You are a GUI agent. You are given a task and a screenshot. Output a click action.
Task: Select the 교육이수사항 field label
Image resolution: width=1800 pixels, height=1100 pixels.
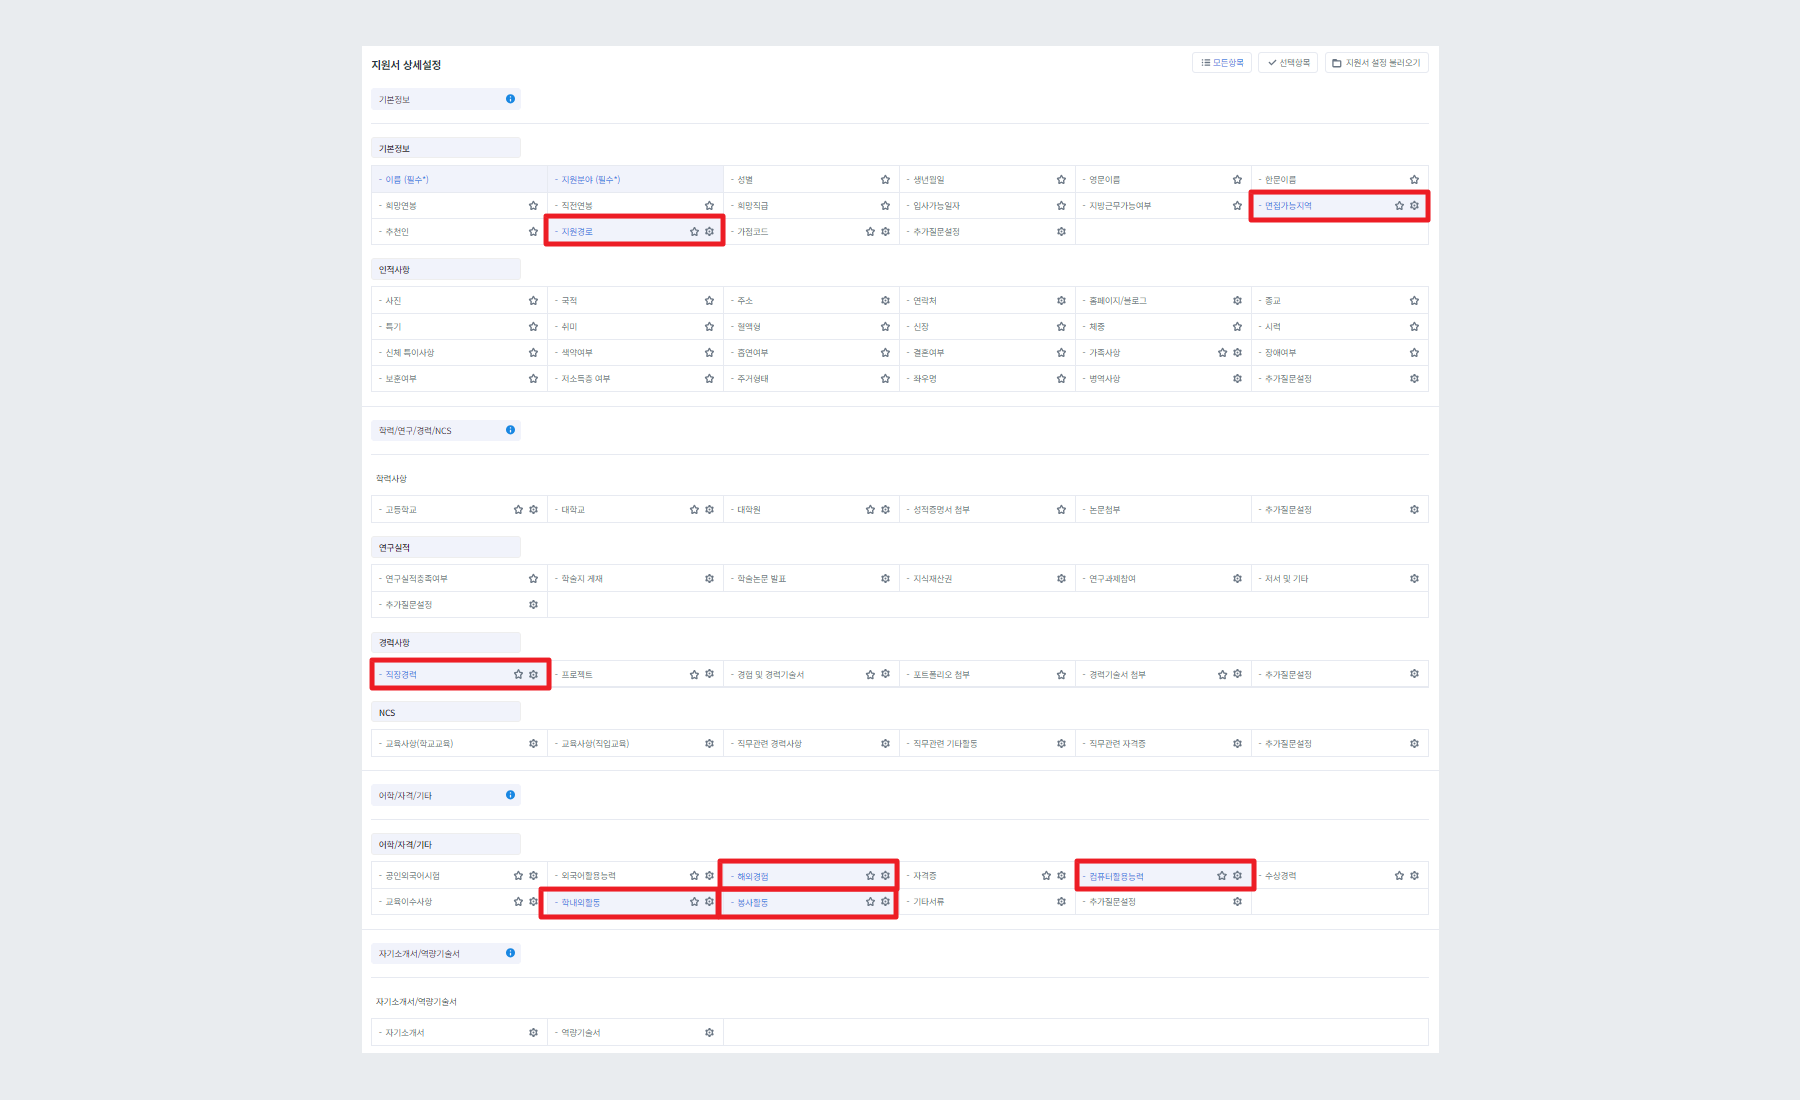pos(409,902)
